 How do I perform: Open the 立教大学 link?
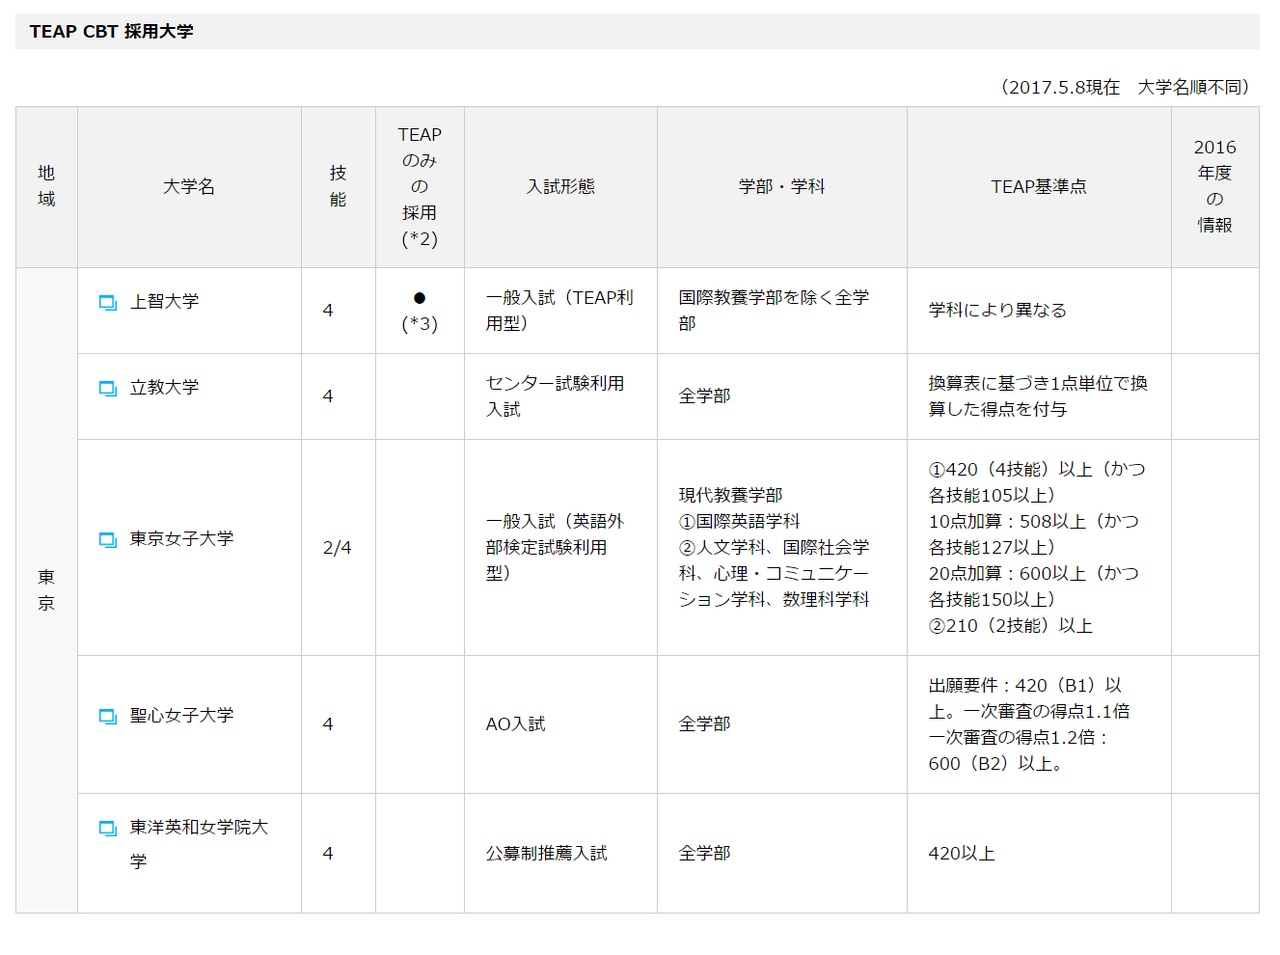click(x=164, y=388)
